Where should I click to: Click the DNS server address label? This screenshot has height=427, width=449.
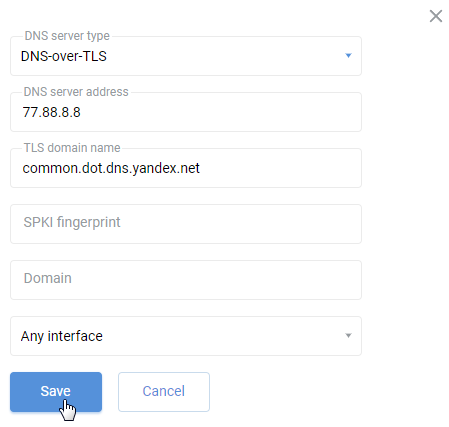pos(76,92)
